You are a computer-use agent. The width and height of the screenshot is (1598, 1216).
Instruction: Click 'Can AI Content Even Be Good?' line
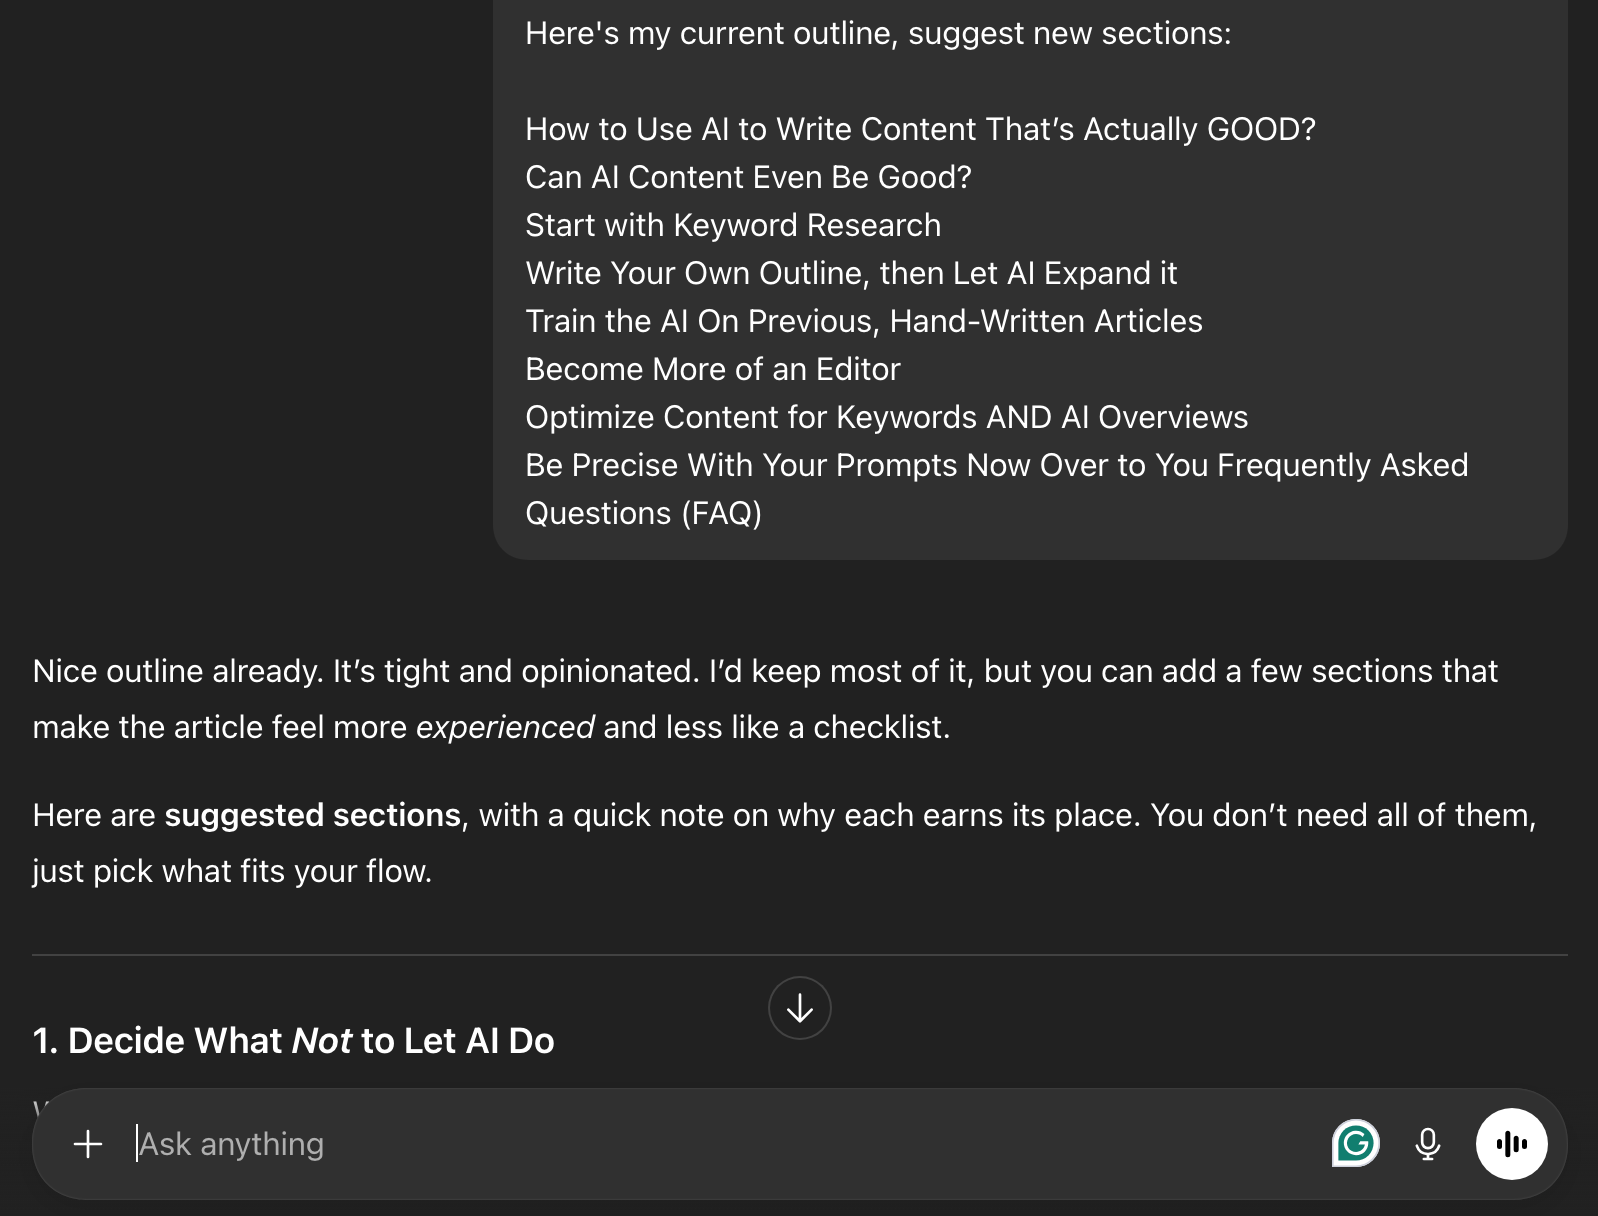748,177
